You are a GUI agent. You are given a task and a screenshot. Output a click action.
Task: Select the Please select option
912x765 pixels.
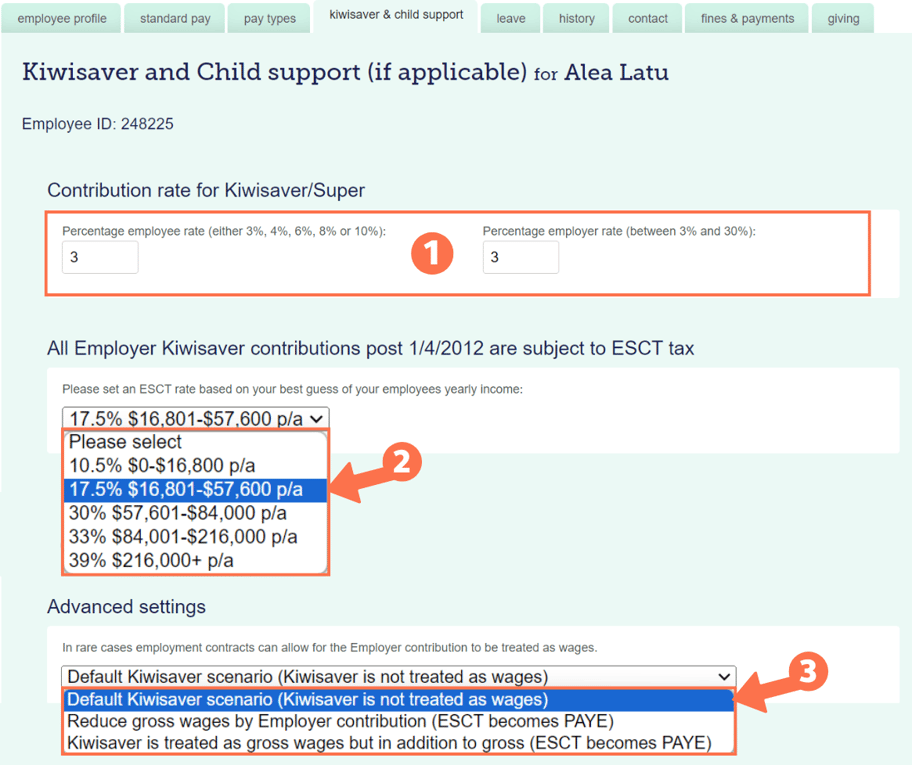tap(125, 442)
